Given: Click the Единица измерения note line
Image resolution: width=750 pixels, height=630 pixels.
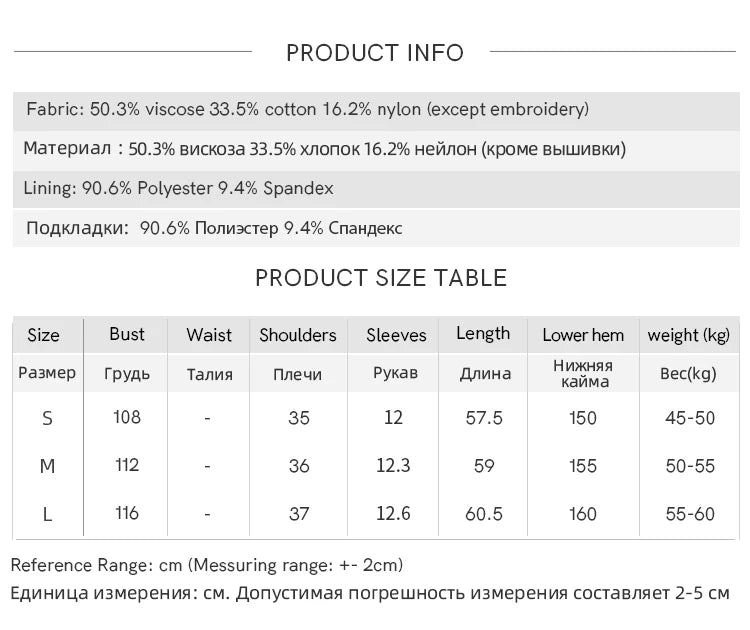Looking at the screenshot, I should pos(370,593).
